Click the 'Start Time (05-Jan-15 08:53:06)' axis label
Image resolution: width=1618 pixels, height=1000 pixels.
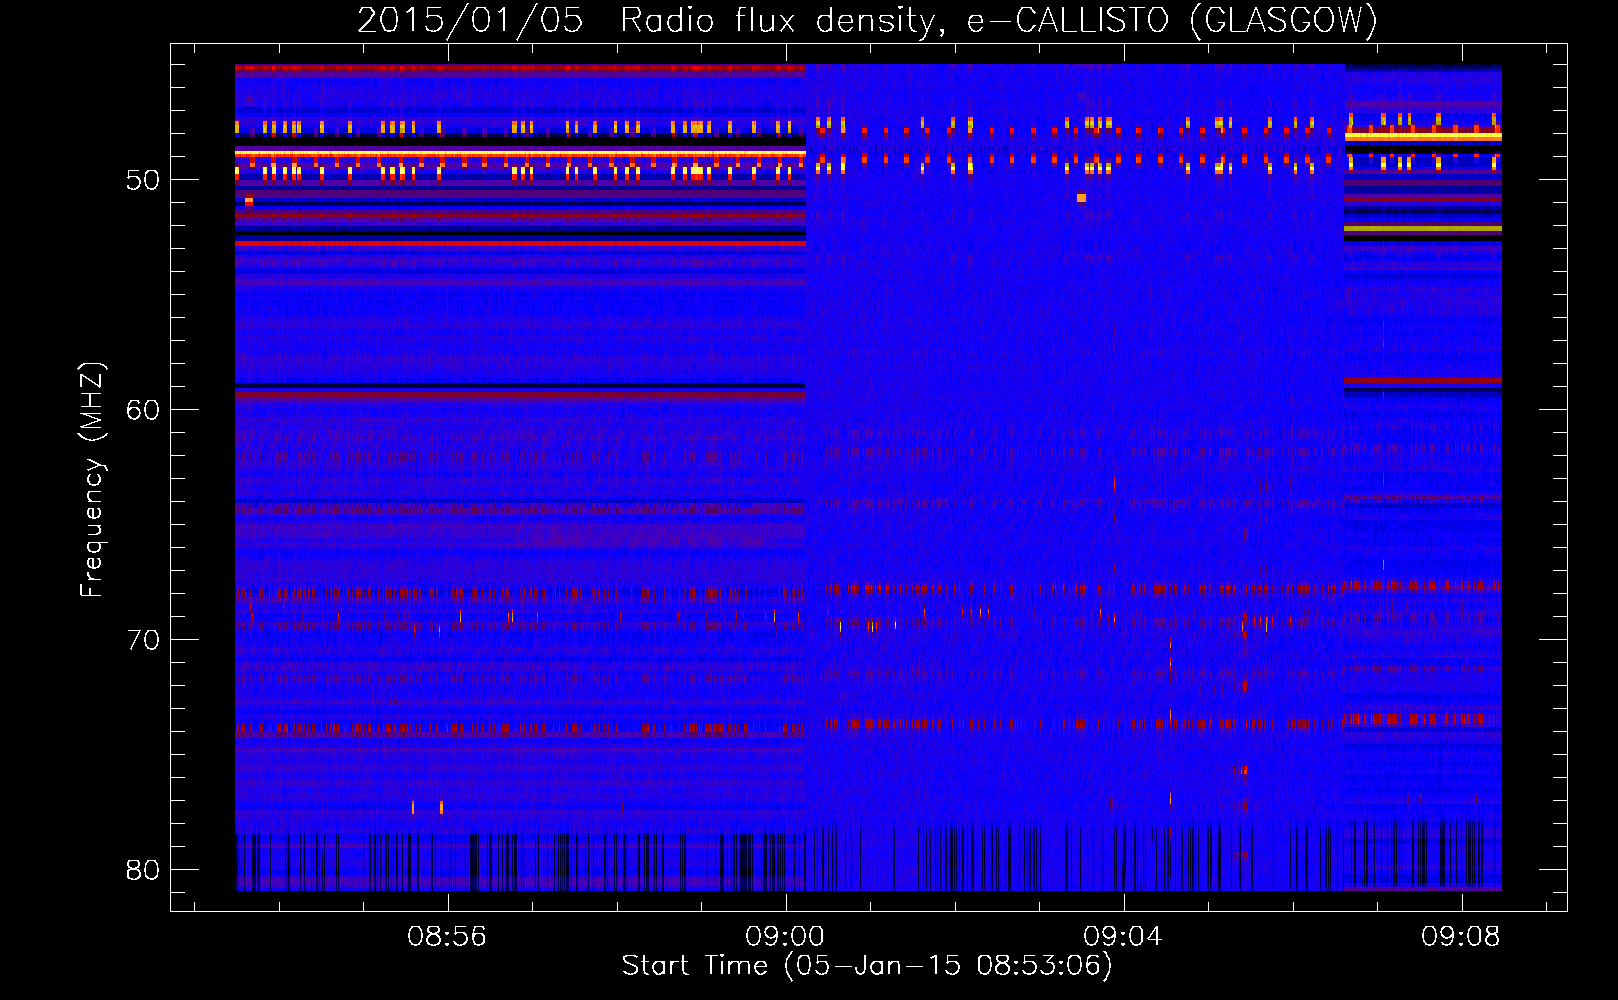coord(867,966)
